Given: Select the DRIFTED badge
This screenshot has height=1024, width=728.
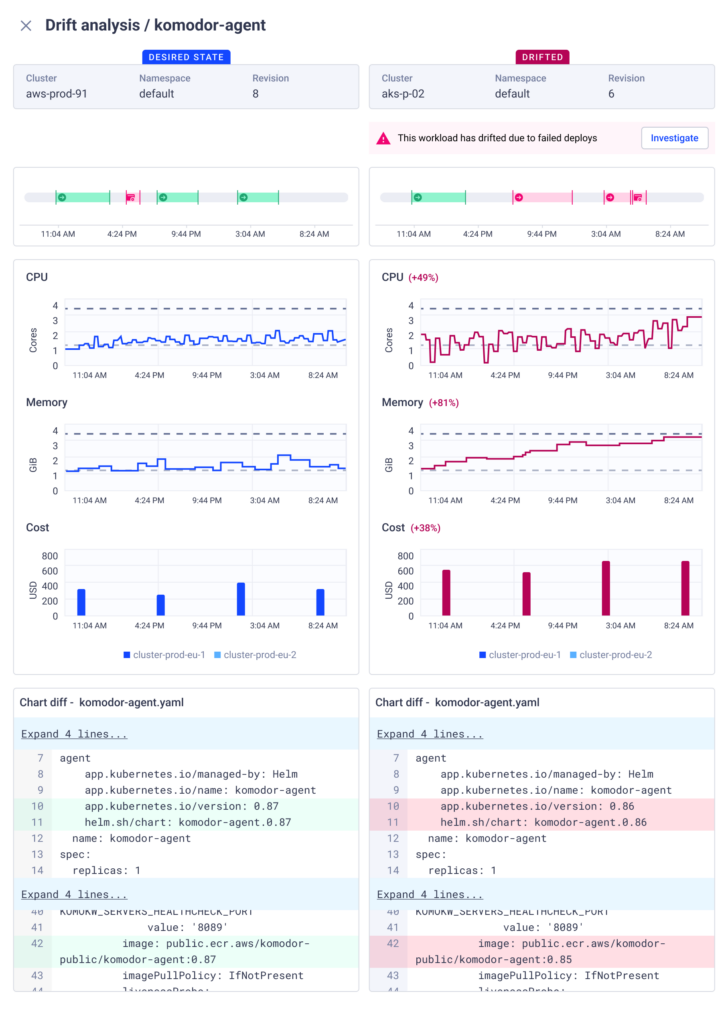Looking at the screenshot, I should [542, 57].
